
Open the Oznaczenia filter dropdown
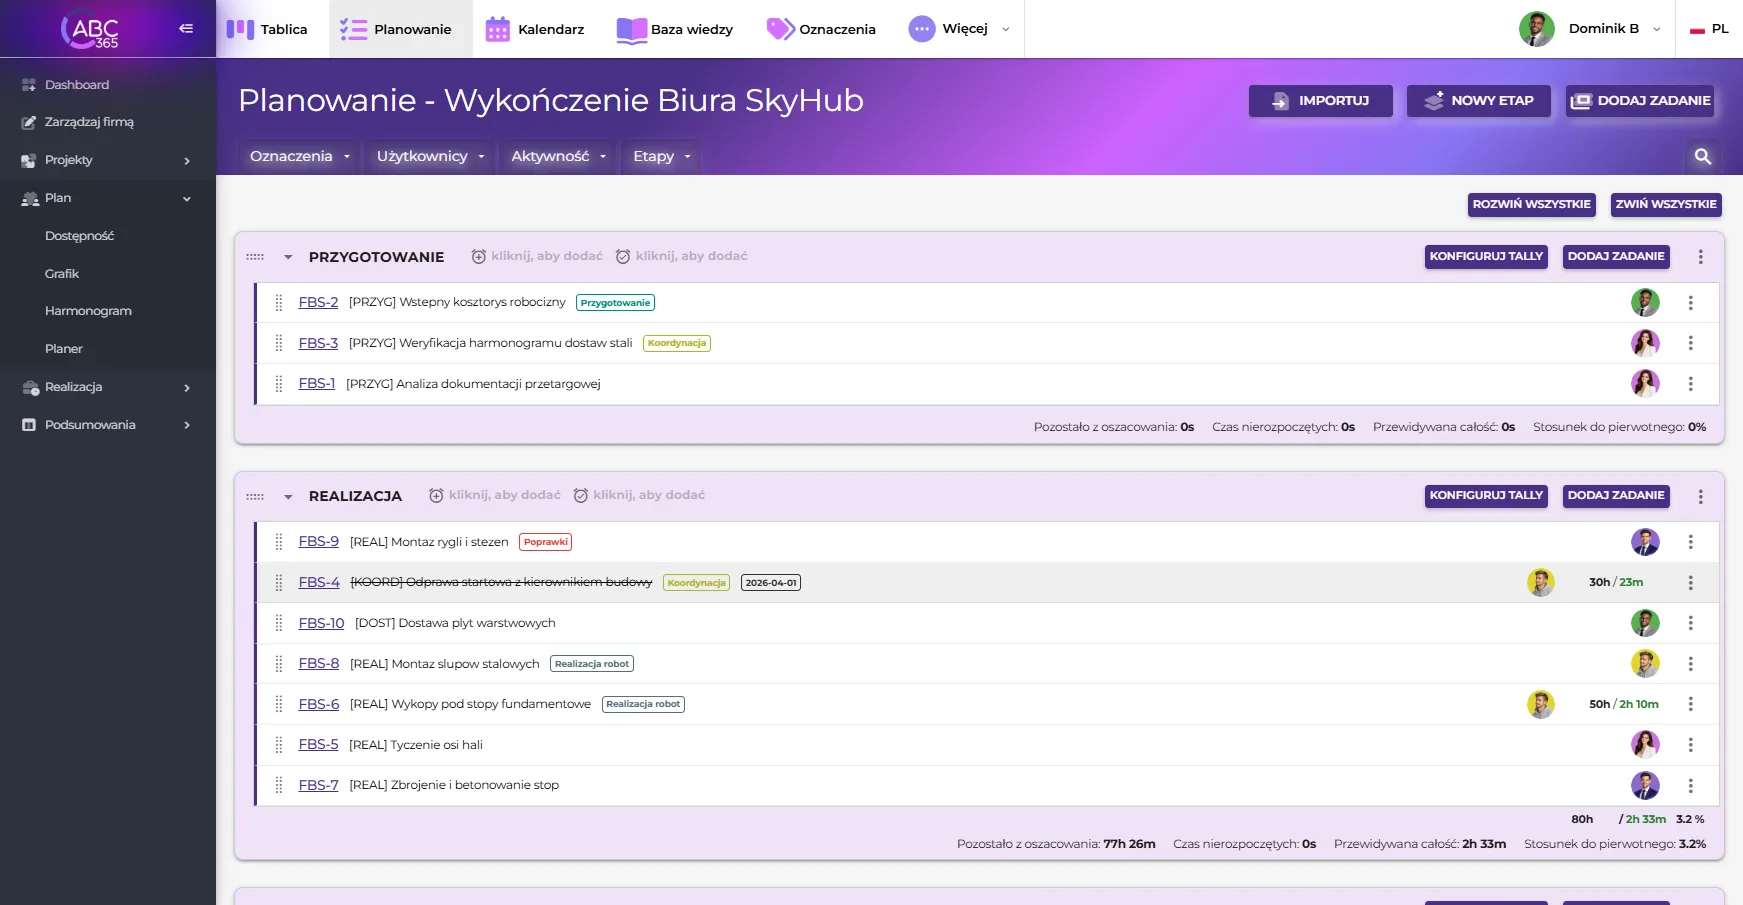(x=300, y=156)
